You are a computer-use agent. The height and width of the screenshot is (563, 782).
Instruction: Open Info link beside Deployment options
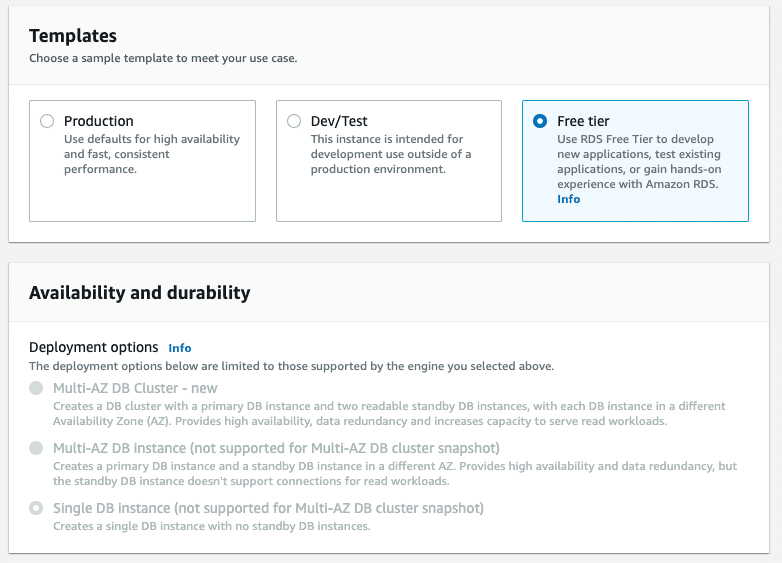point(180,348)
